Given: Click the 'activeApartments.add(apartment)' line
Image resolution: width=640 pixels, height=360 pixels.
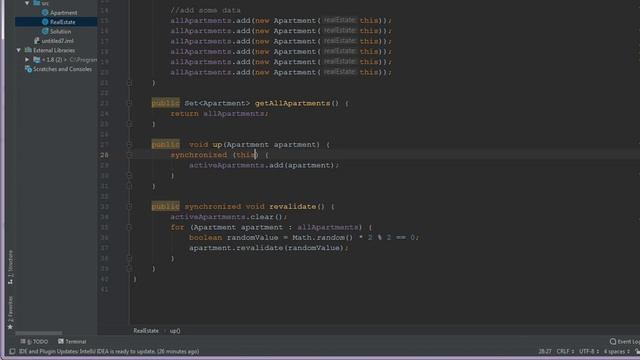Looking at the screenshot, I should [x=264, y=165].
